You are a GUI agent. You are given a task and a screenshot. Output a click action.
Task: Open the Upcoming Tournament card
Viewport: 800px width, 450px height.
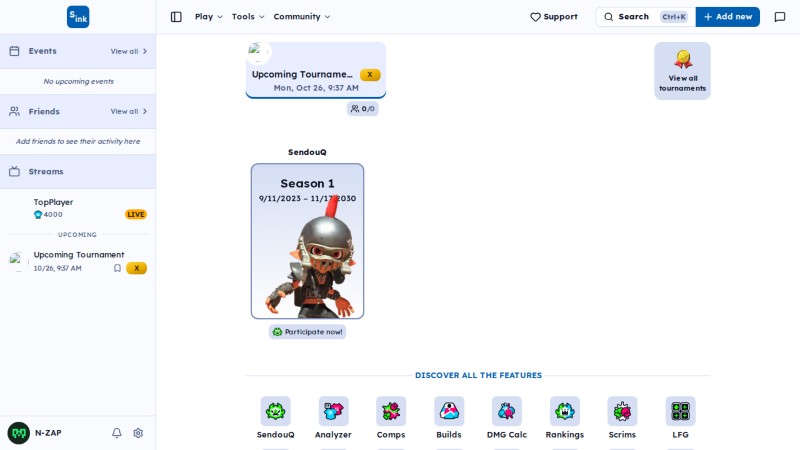(x=316, y=70)
